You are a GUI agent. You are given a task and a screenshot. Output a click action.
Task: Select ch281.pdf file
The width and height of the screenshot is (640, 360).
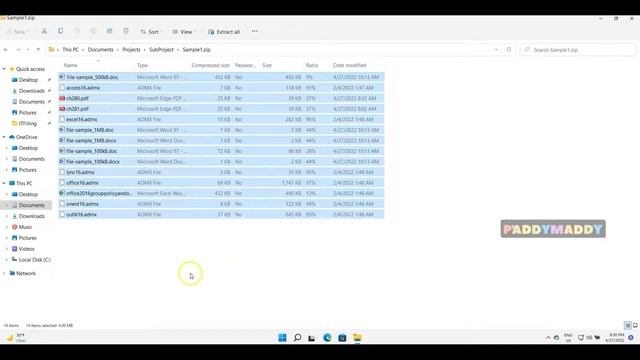click(x=221, y=109)
